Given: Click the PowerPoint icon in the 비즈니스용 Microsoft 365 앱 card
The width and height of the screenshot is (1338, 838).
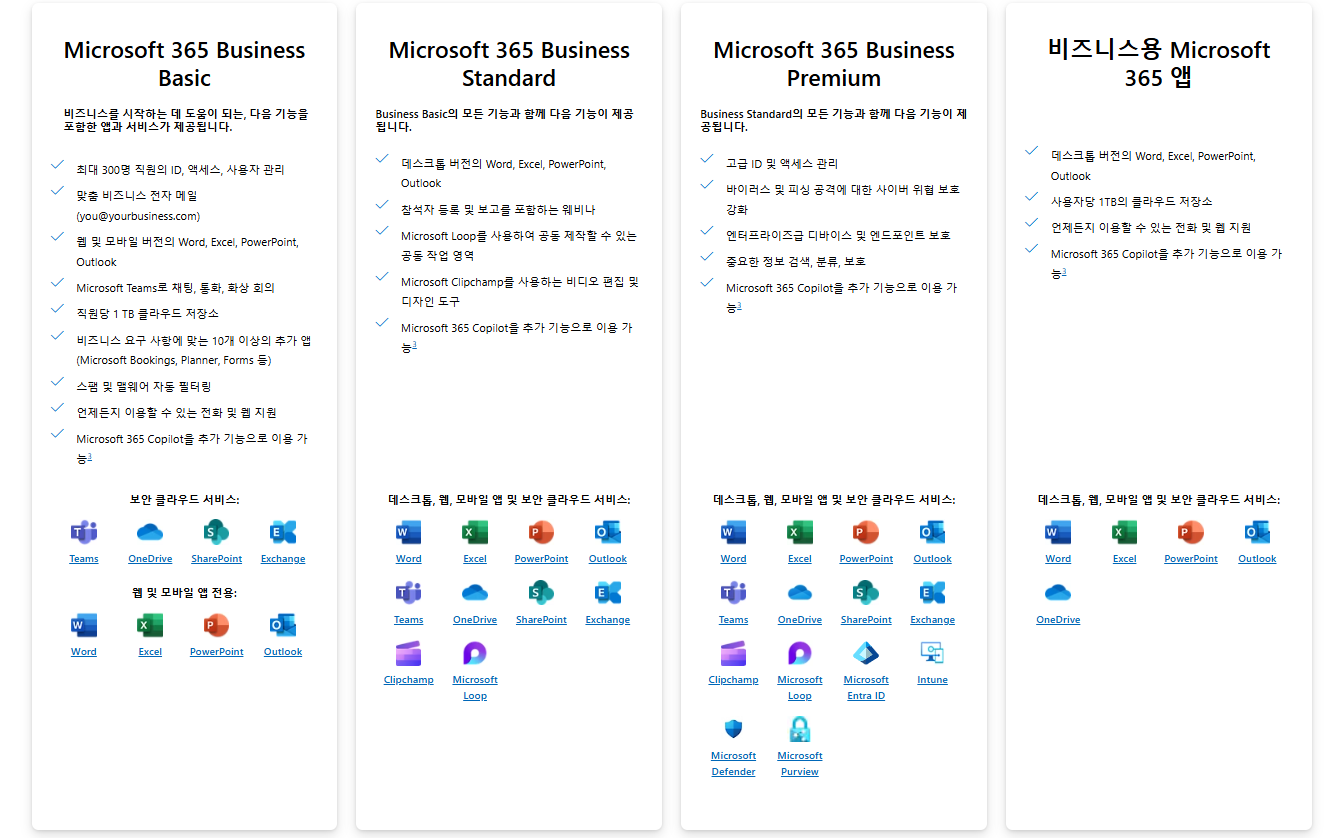Looking at the screenshot, I should click(x=1191, y=532).
